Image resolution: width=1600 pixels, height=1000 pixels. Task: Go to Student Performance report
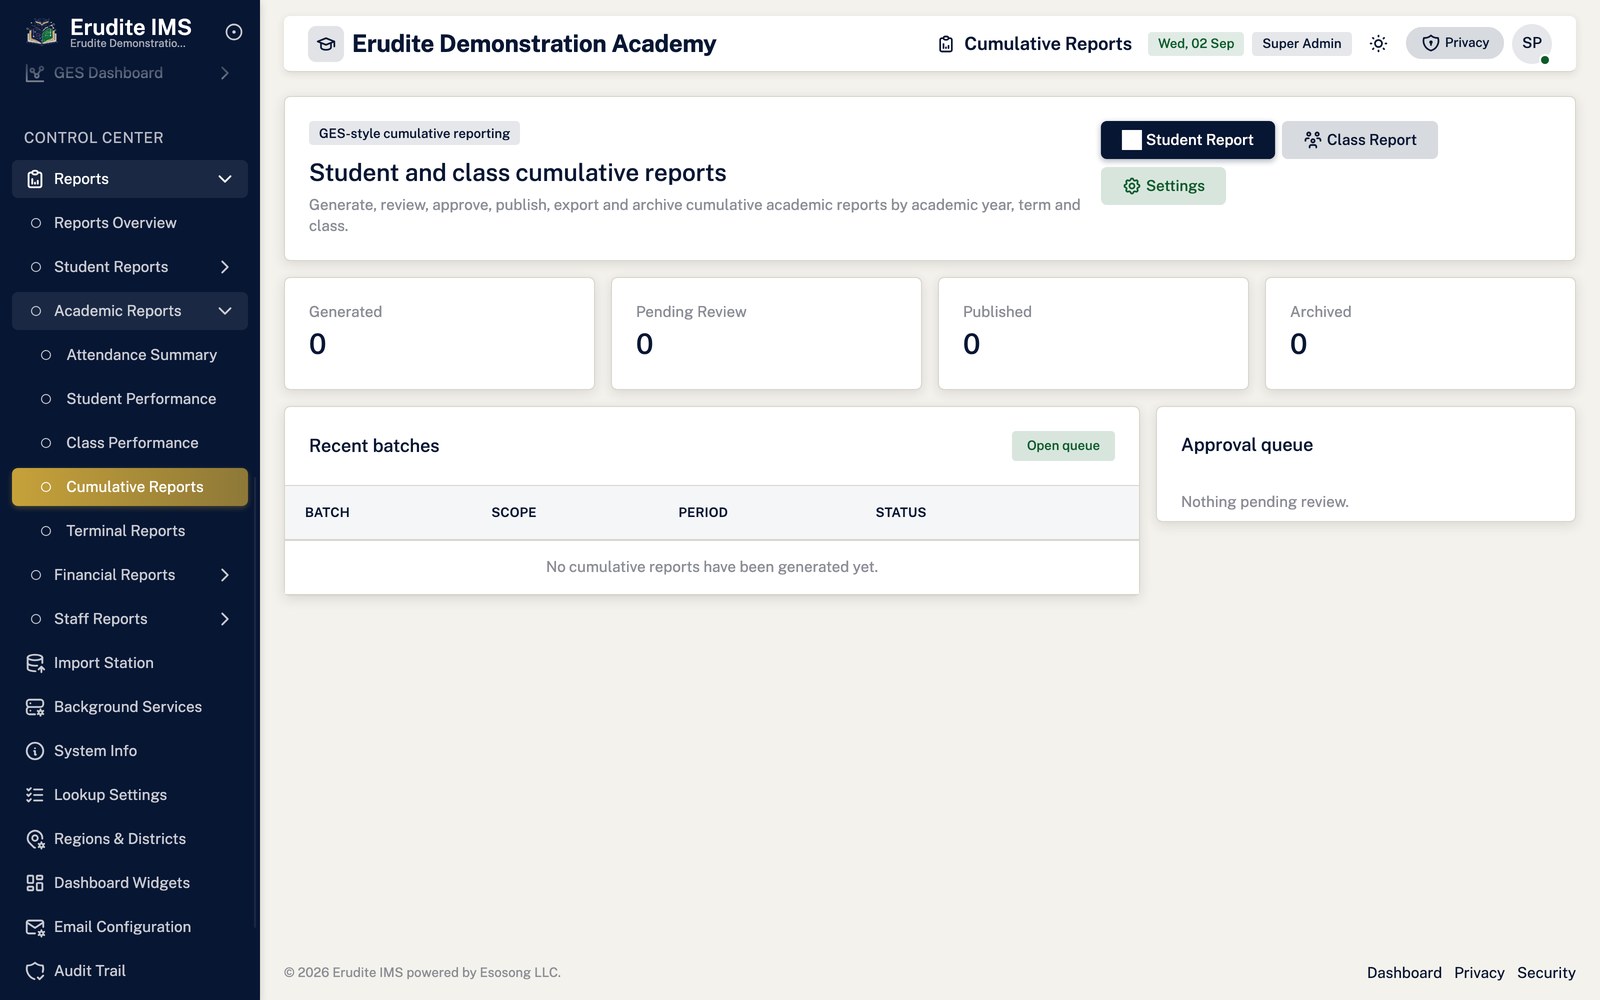click(x=130, y=399)
